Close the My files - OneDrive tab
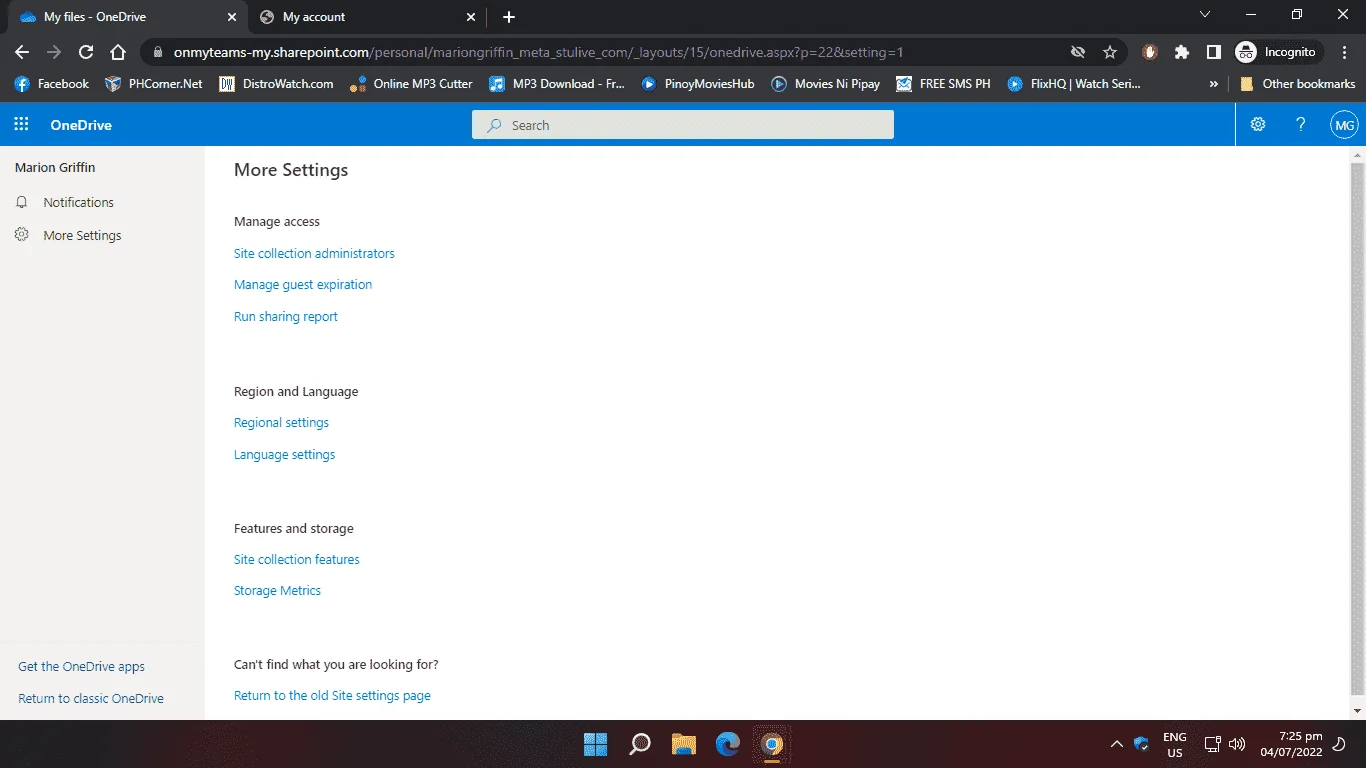 (232, 17)
